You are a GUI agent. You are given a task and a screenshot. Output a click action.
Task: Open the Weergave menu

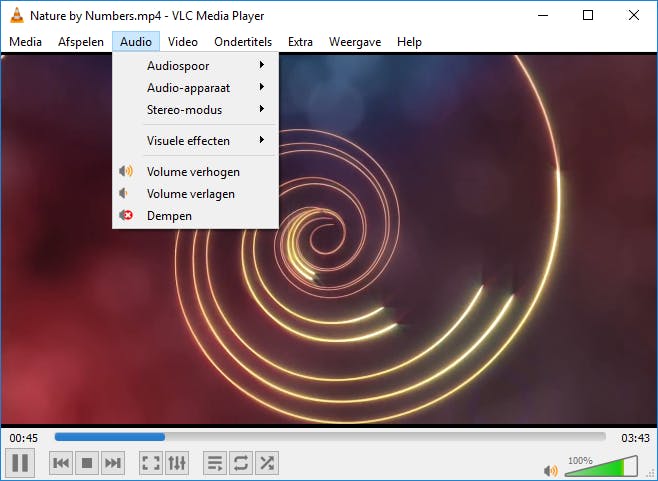point(355,42)
